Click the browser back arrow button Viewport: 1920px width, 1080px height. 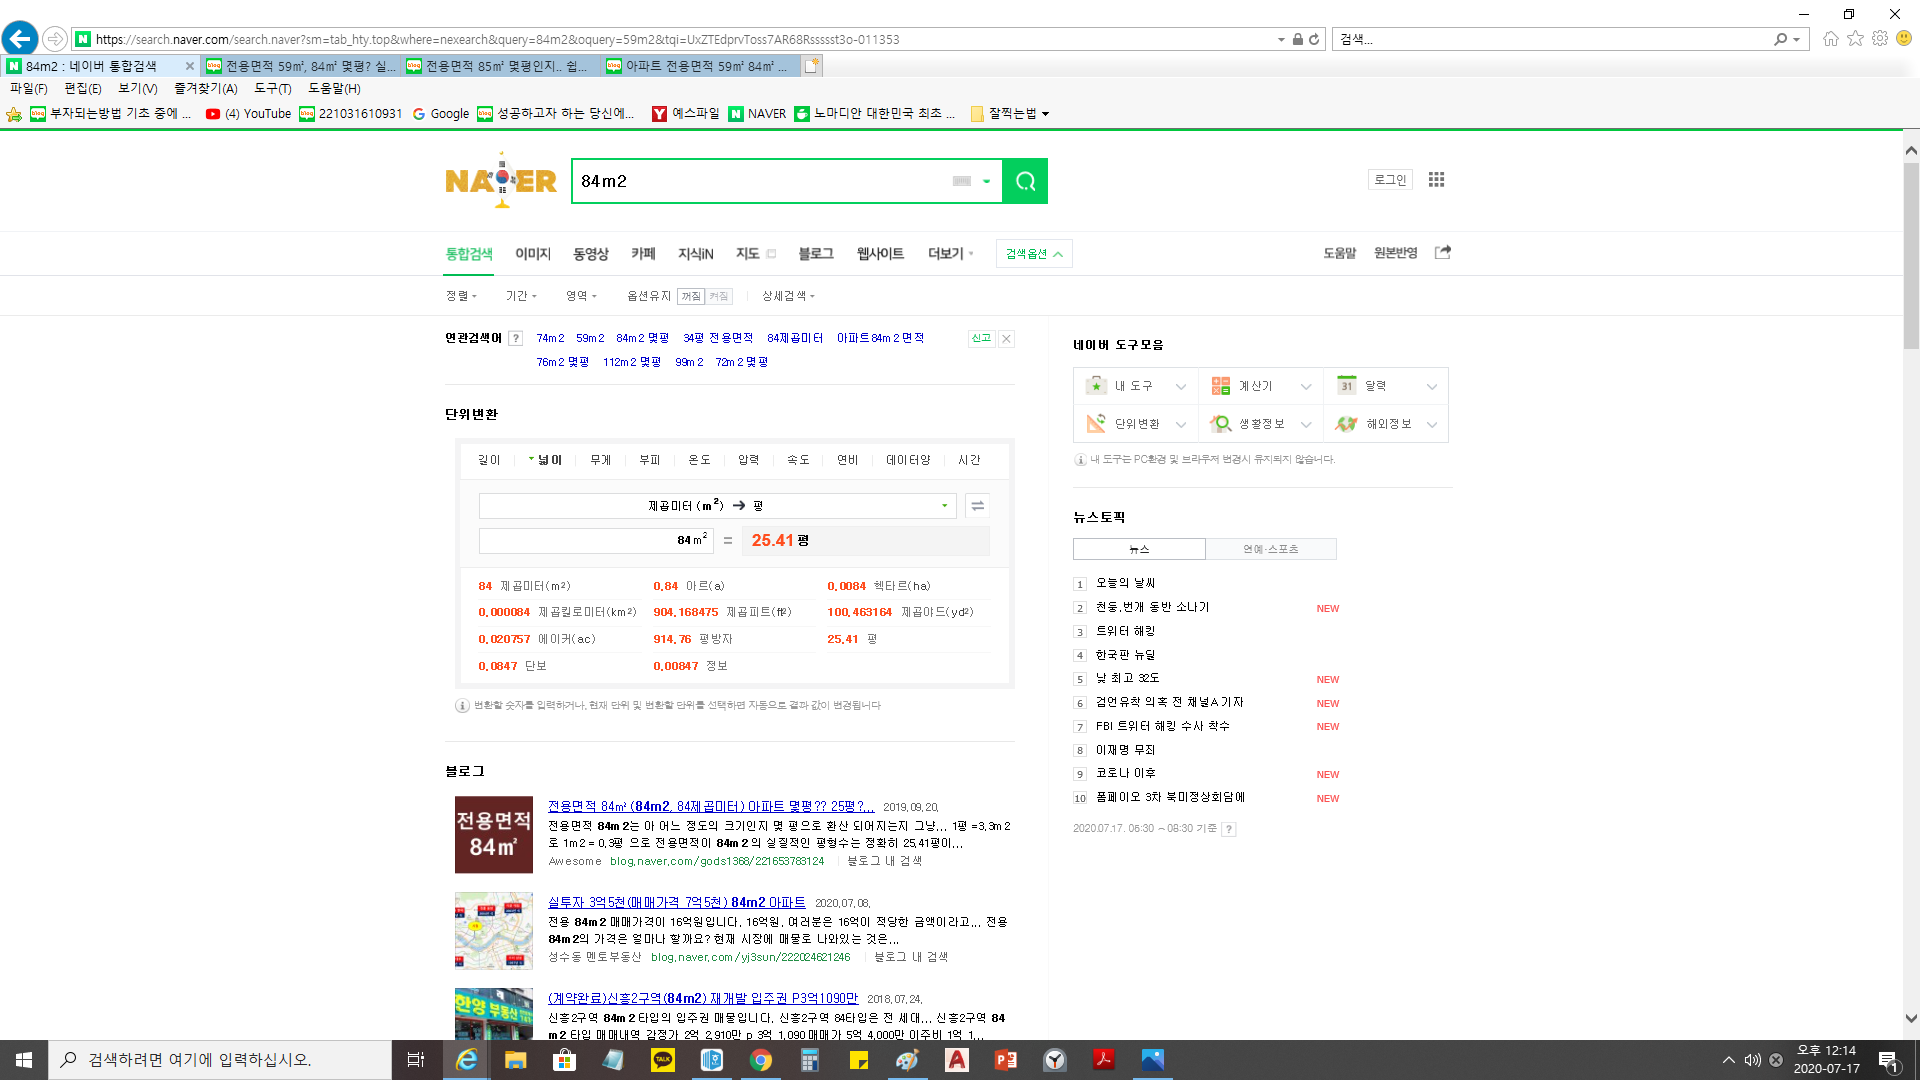click(20, 39)
